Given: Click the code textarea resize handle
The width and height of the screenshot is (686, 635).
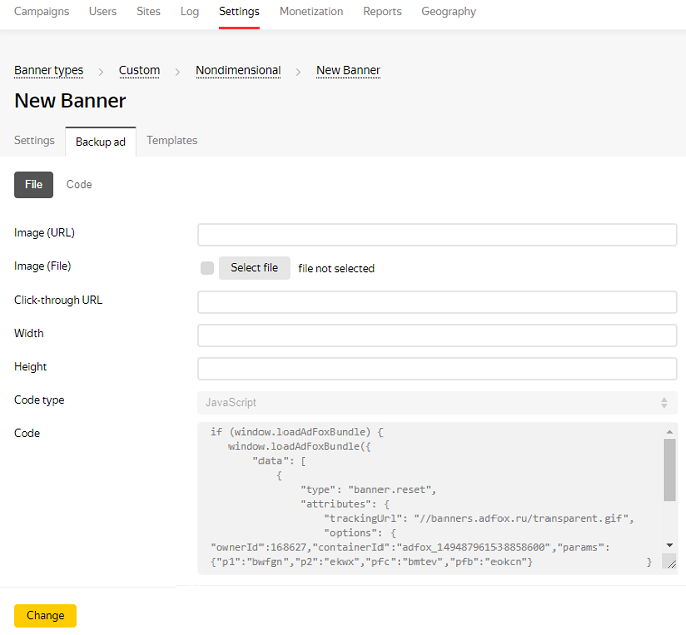Looking at the screenshot, I should pyautogui.click(x=669, y=563).
